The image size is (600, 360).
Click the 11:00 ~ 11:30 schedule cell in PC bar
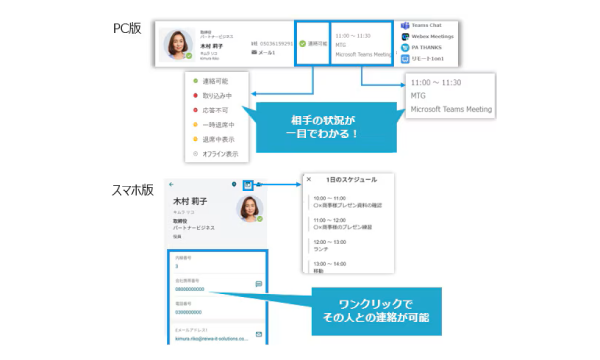(362, 44)
